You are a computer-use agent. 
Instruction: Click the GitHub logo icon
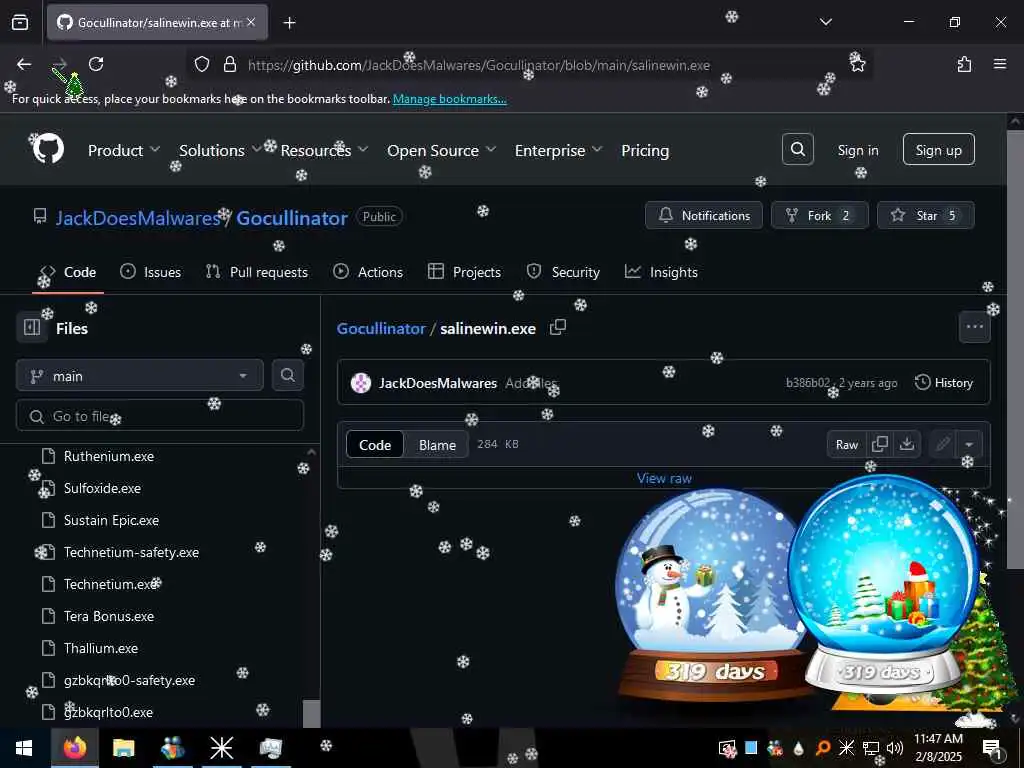point(48,149)
